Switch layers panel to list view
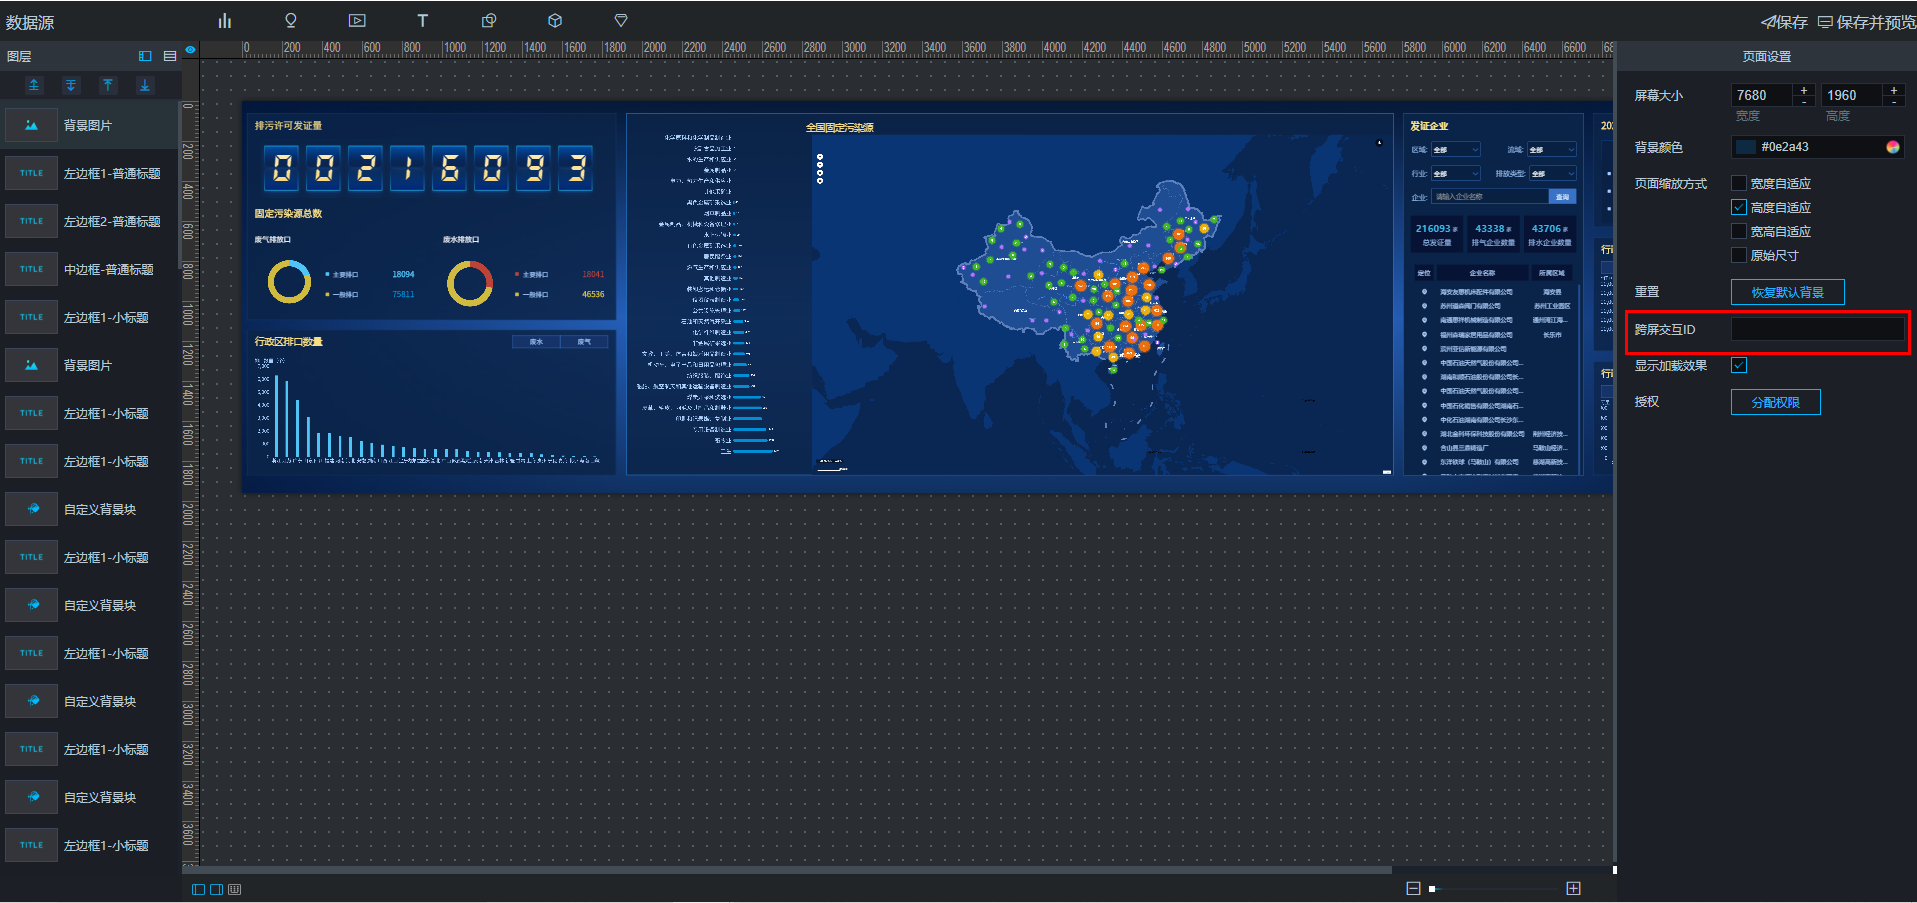This screenshot has width=1917, height=903. coord(170,56)
